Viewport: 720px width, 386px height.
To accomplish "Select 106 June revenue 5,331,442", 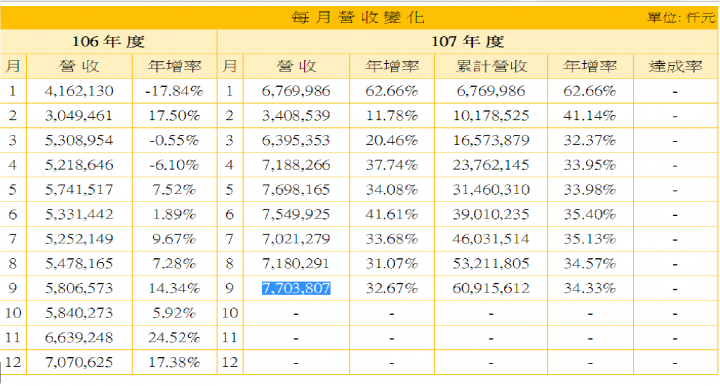I will (x=79, y=214).
